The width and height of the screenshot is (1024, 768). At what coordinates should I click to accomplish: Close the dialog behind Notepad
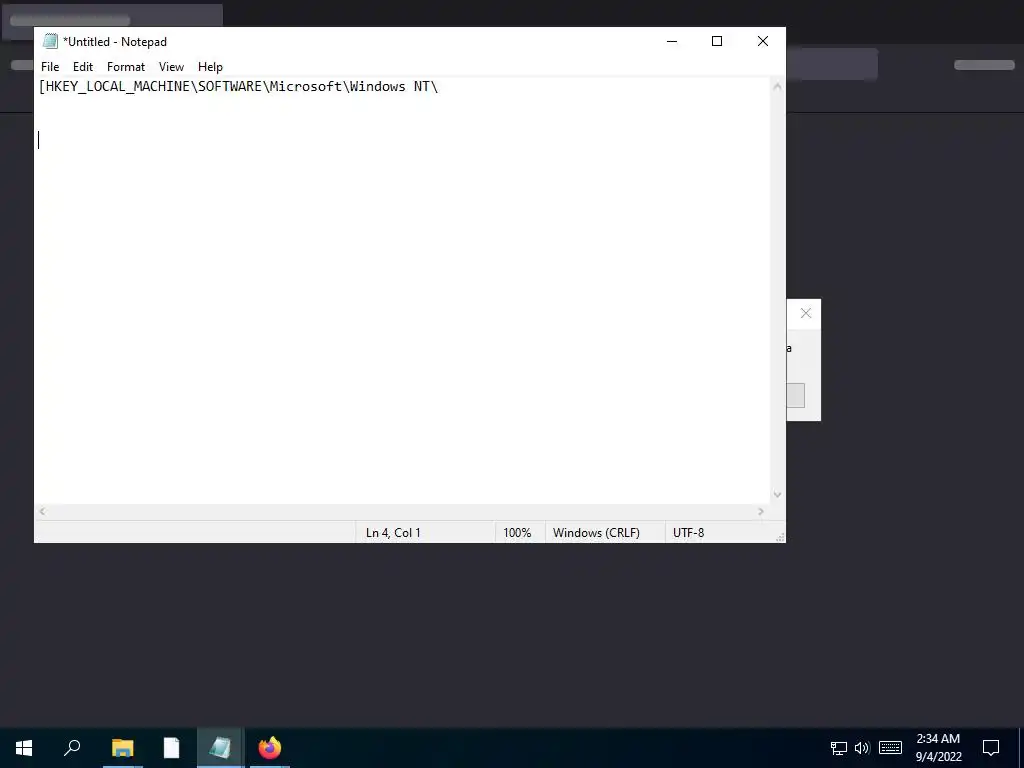pos(805,313)
